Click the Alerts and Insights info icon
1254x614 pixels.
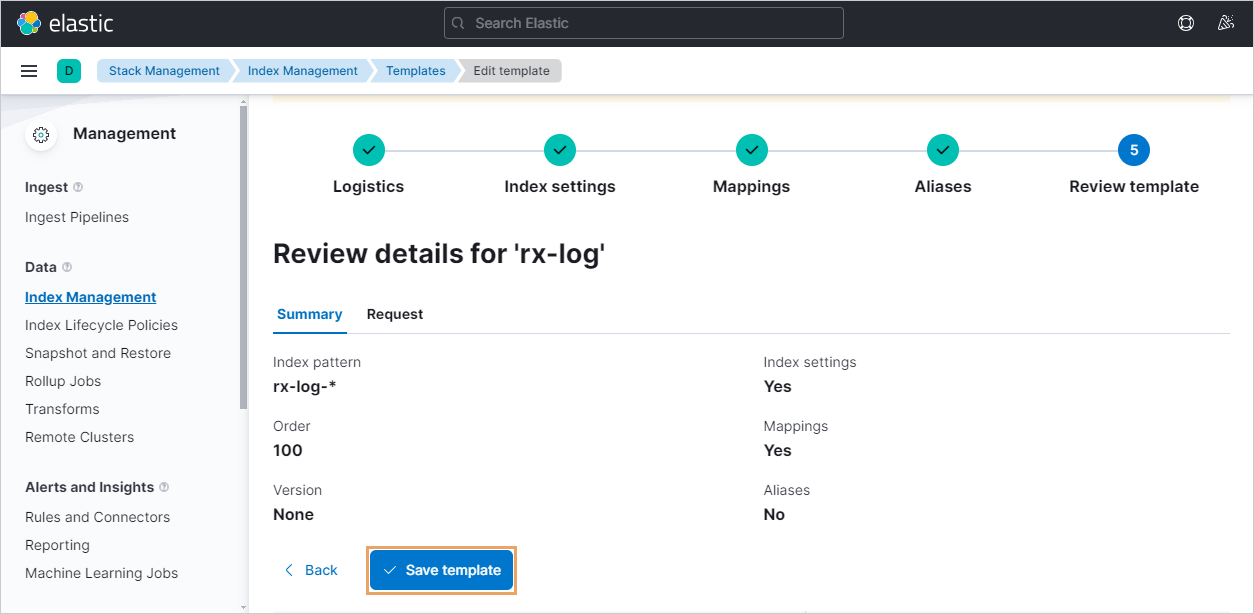(164, 487)
